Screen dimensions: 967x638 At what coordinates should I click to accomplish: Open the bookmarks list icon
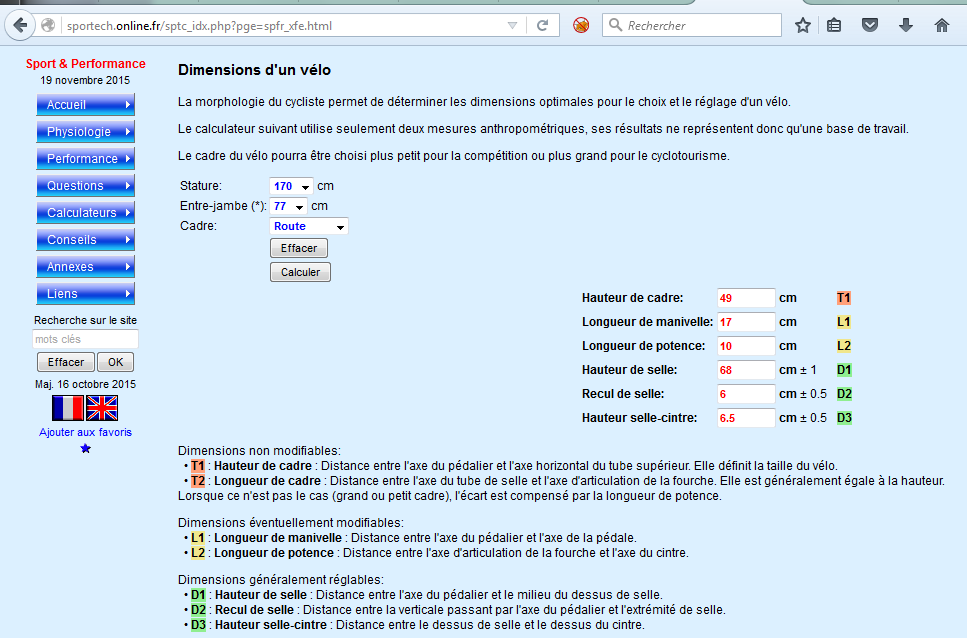click(x=834, y=25)
